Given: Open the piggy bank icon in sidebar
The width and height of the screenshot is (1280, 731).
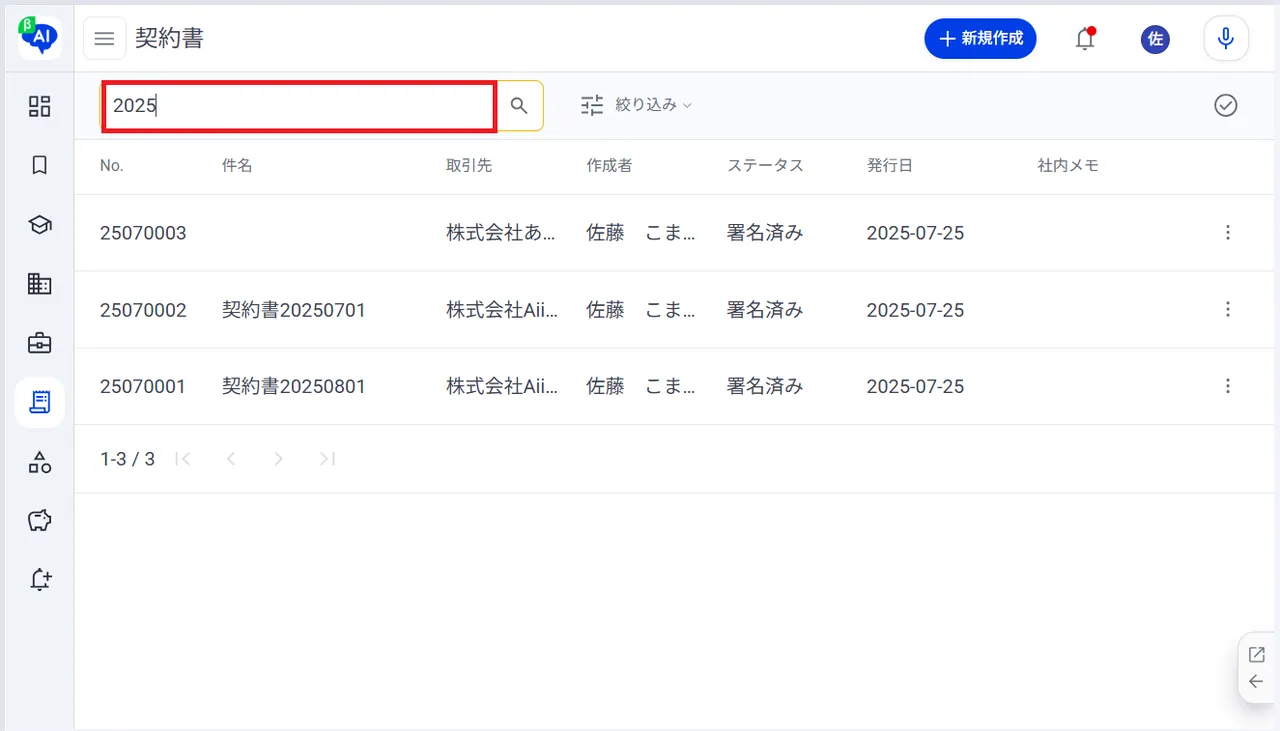Looking at the screenshot, I should click(x=39, y=521).
